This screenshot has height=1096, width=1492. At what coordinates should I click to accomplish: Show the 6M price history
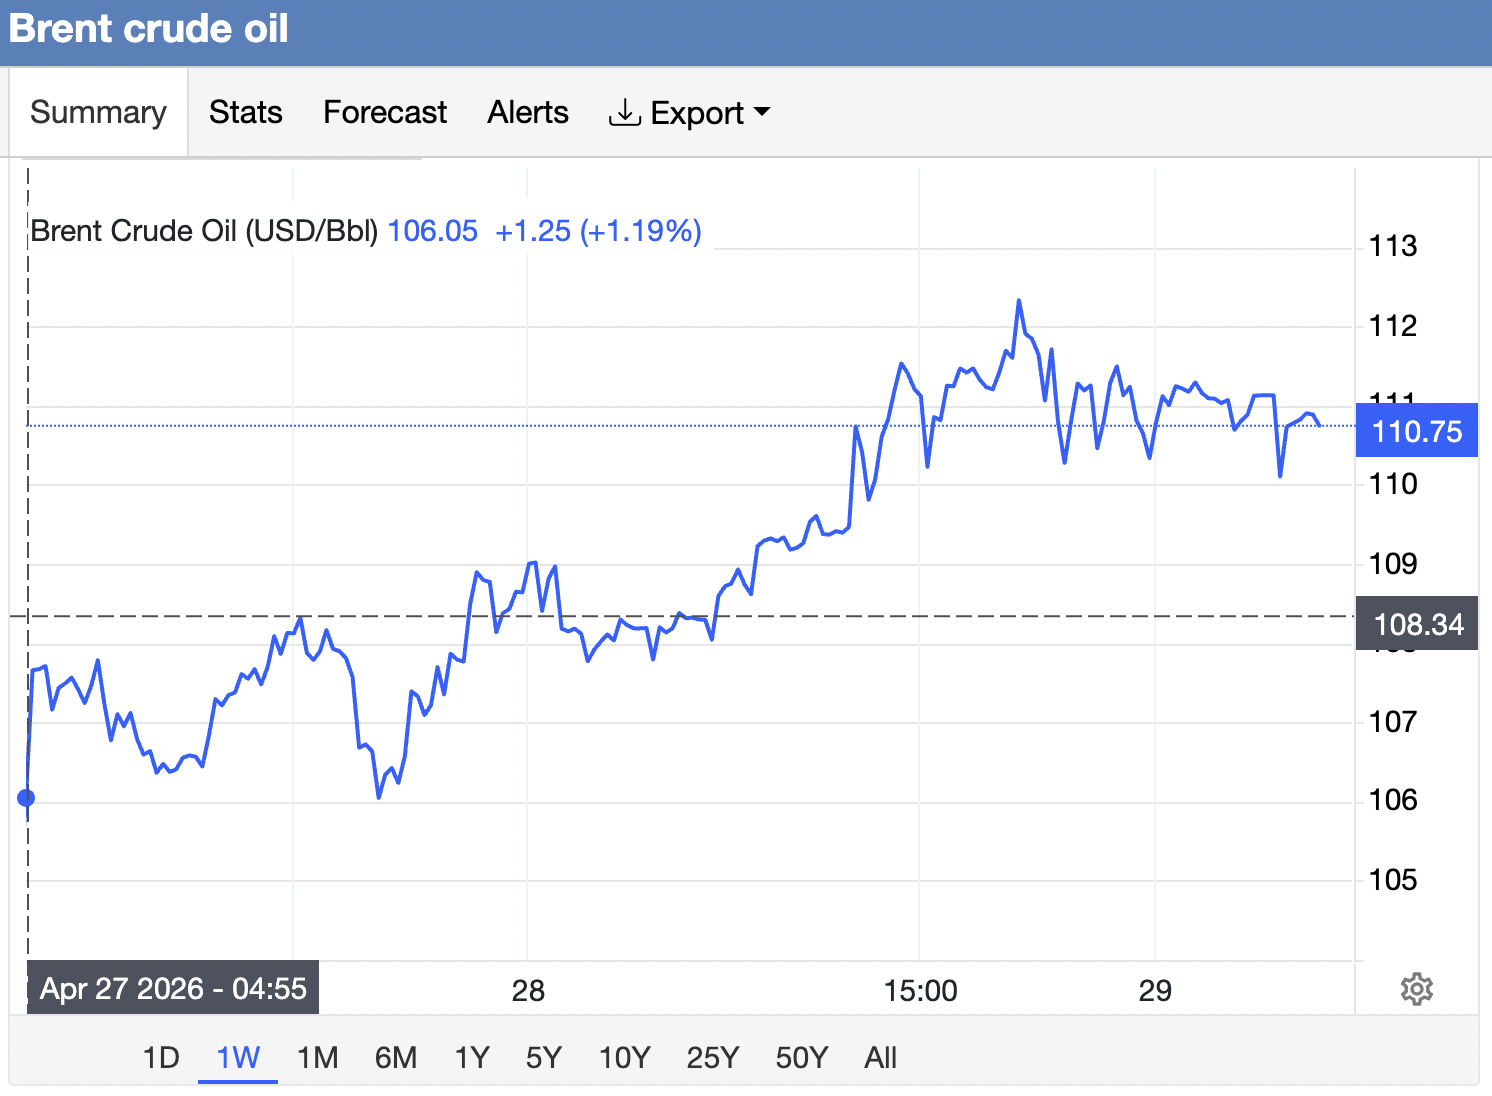coord(396,1057)
